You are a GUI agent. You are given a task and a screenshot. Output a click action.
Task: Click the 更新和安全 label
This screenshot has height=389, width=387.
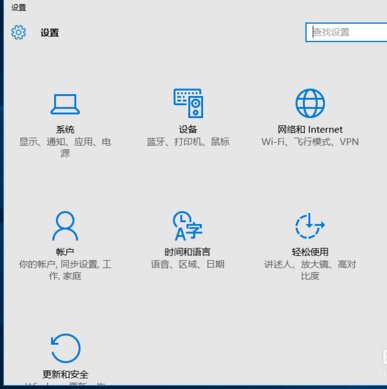65,374
